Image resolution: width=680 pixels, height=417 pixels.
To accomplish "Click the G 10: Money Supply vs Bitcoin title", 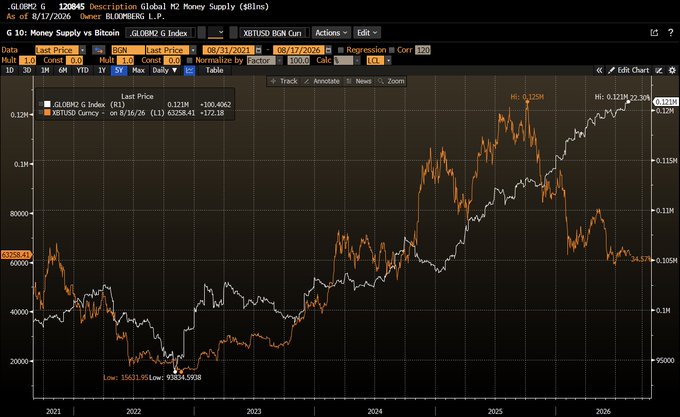I will click(62, 33).
